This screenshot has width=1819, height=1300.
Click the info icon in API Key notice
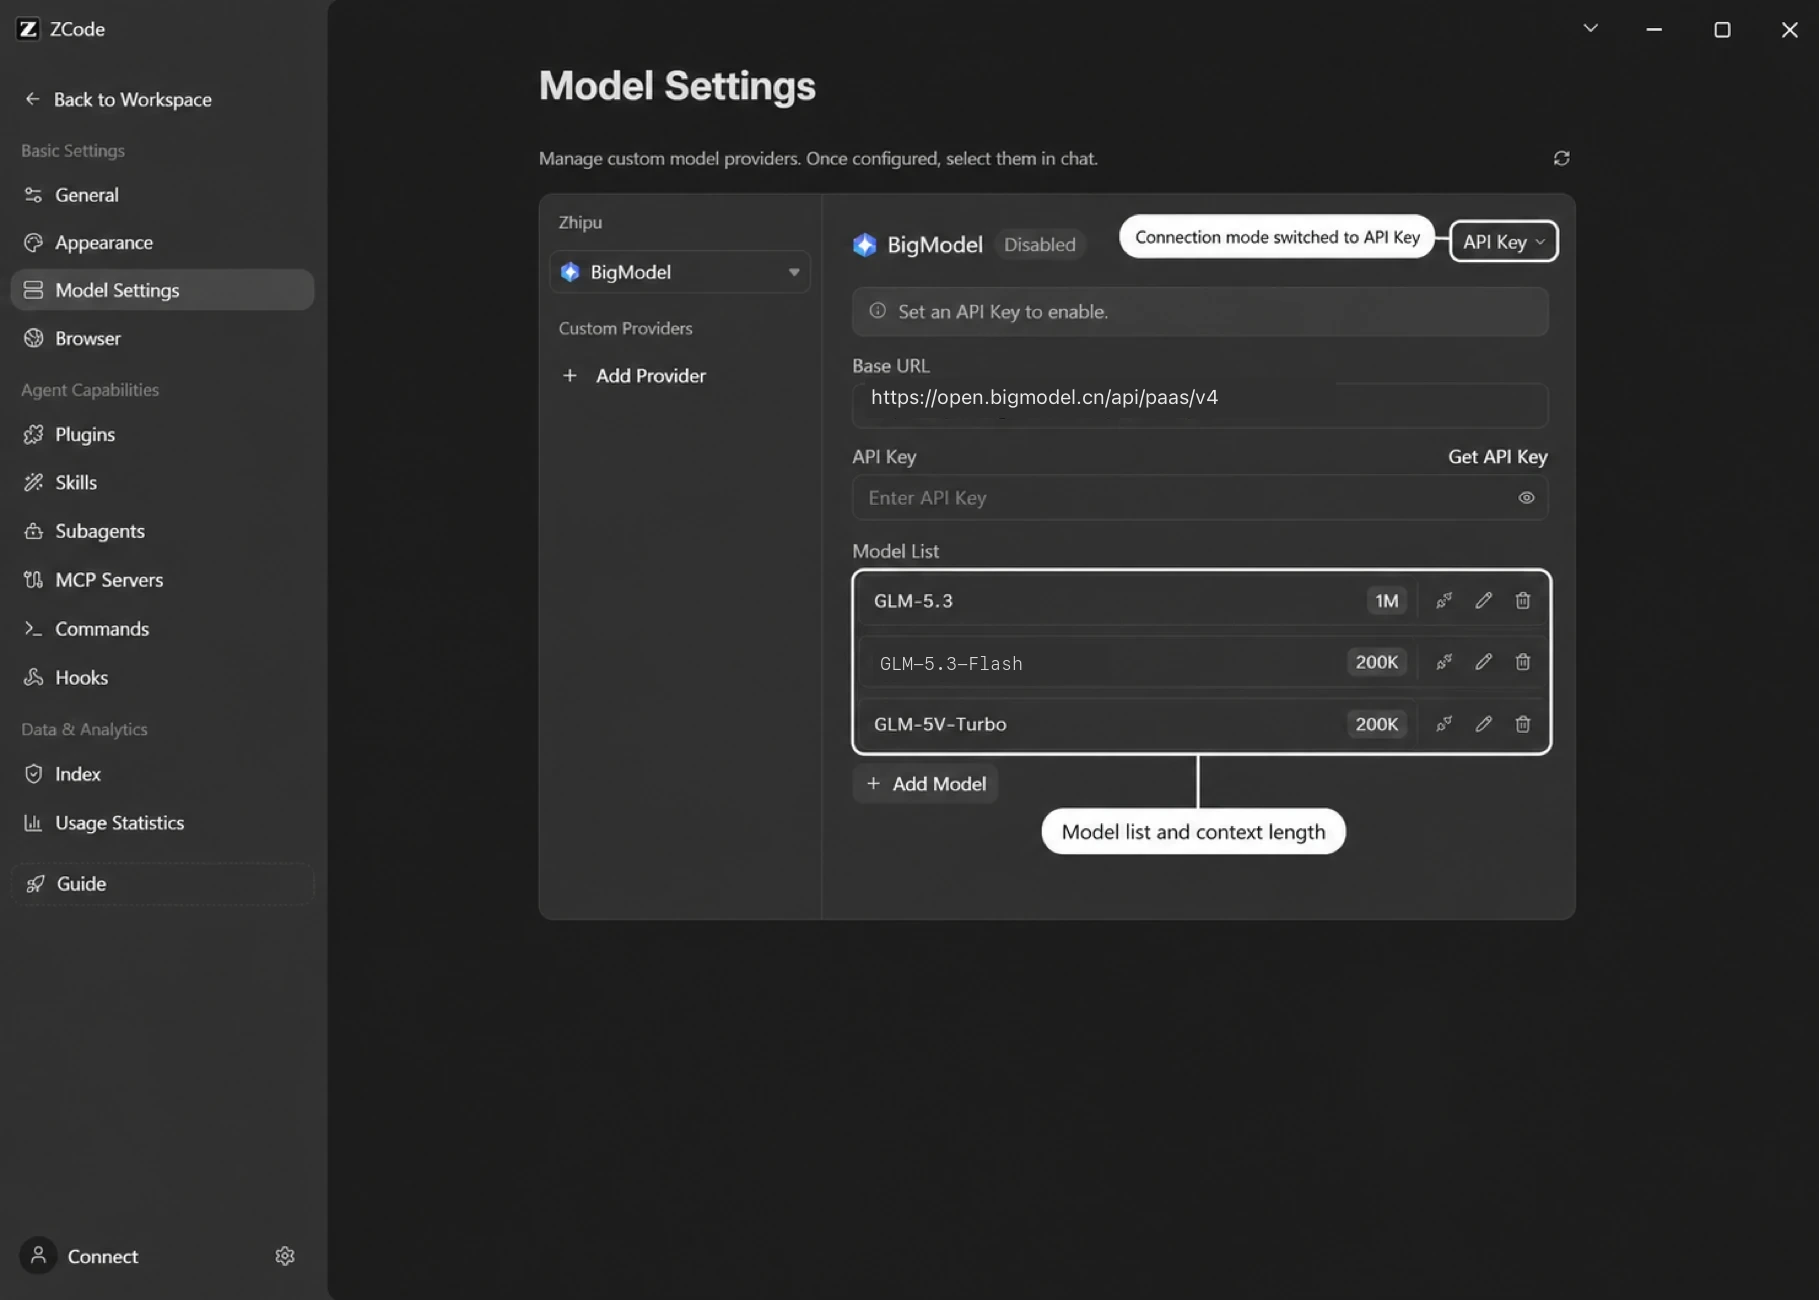pos(877,311)
